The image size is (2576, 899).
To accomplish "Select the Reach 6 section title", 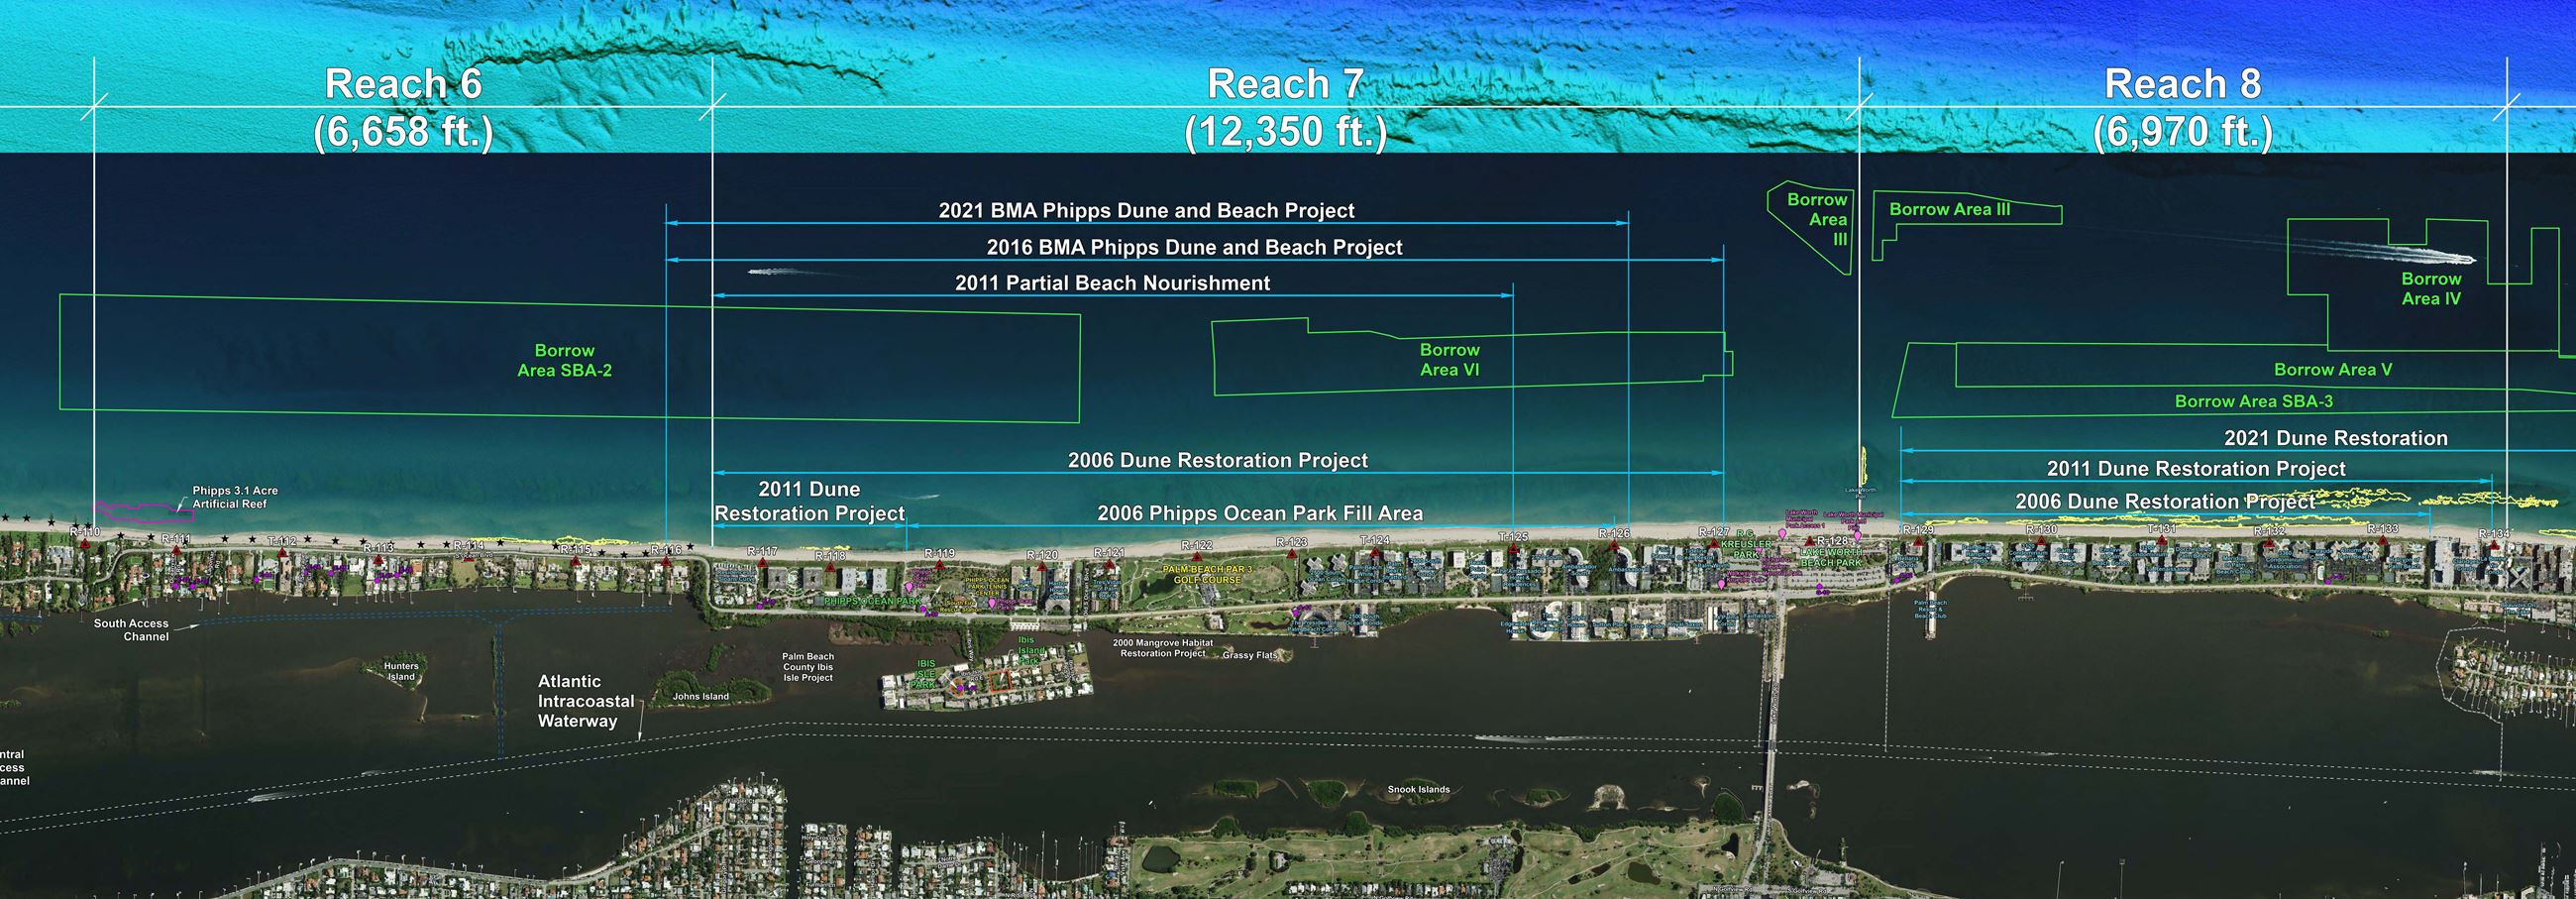I will coord(403,85).
